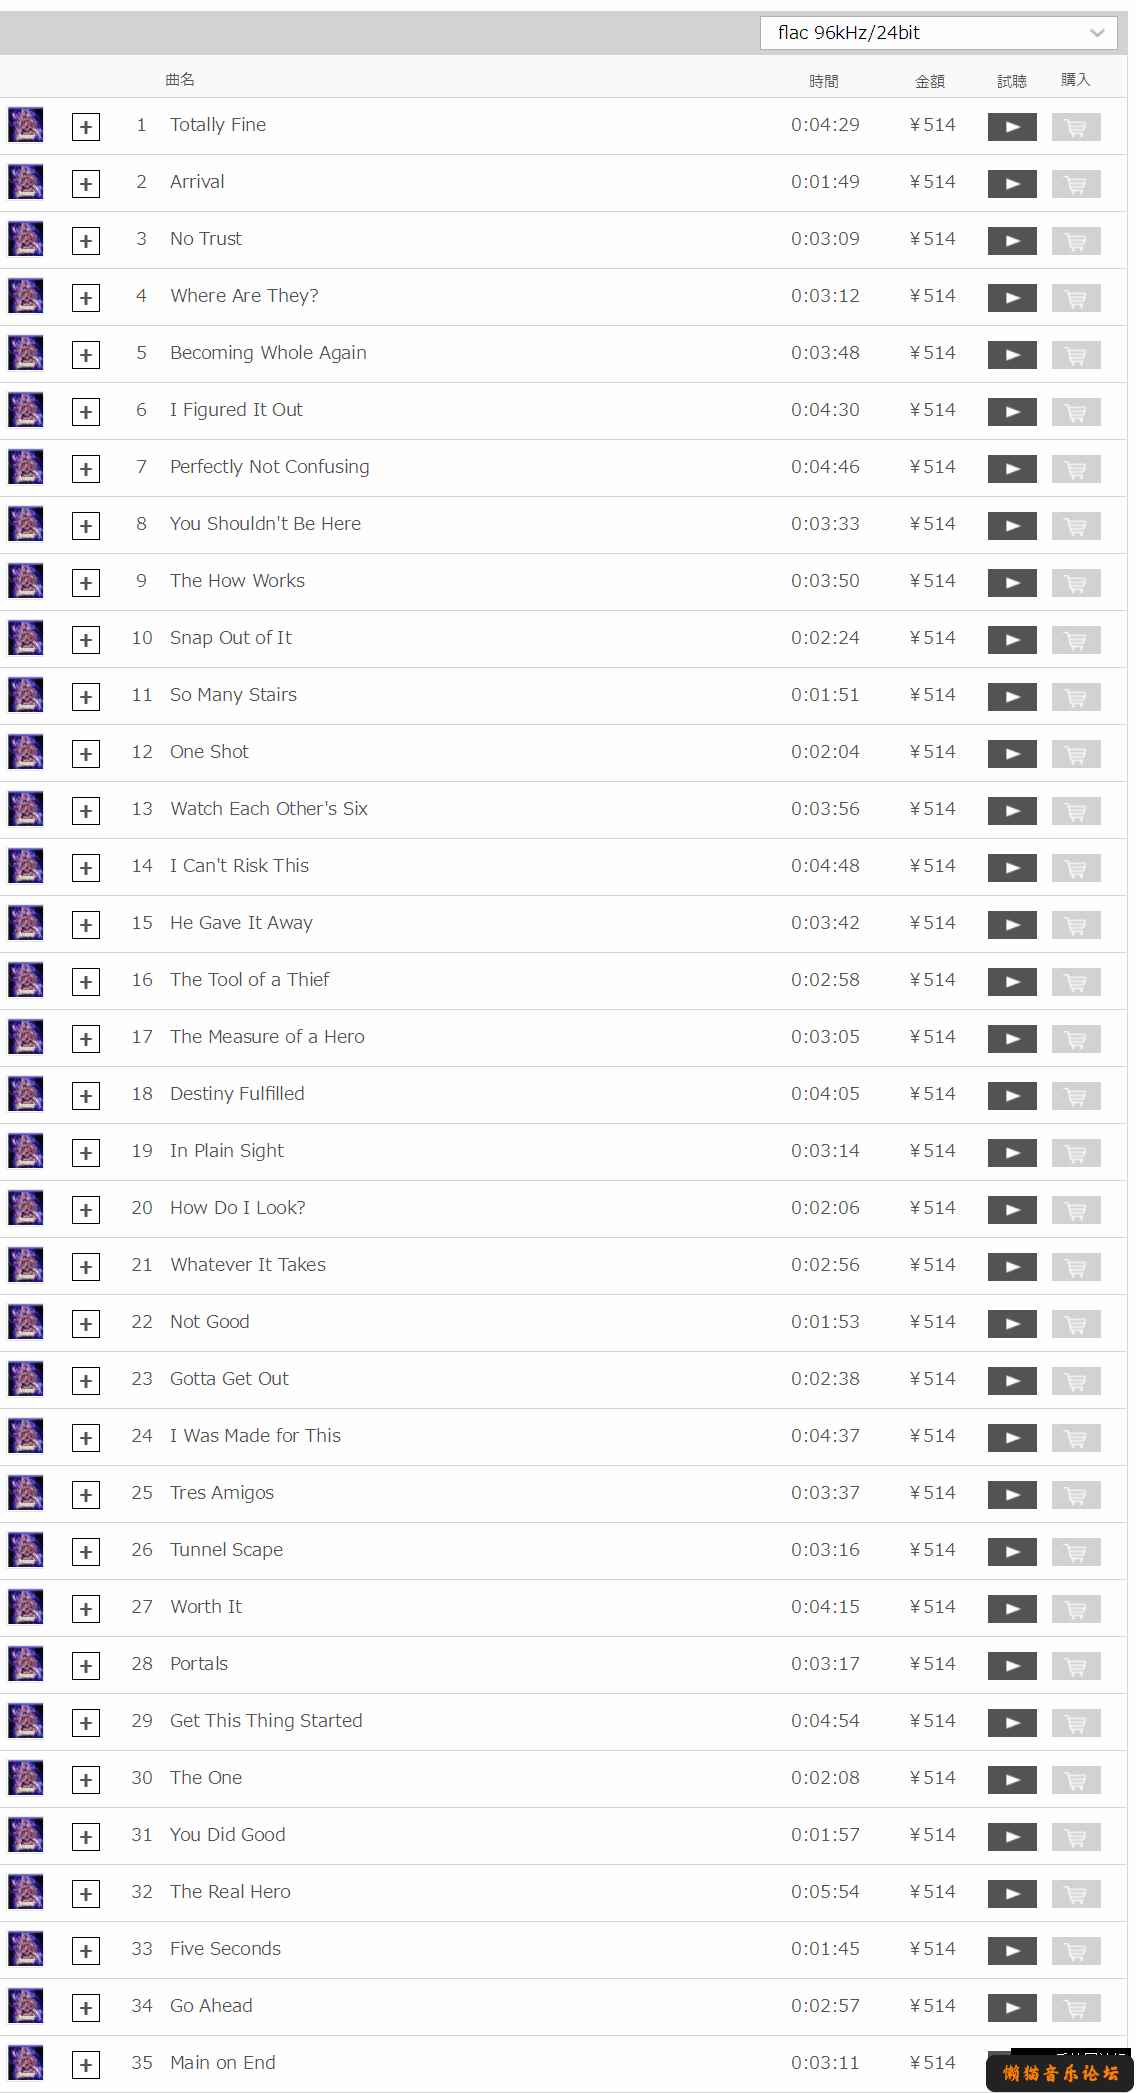Play sample of Becoming Whole Again
Screen dimensions: 1136x2093
coord(1012,355)
